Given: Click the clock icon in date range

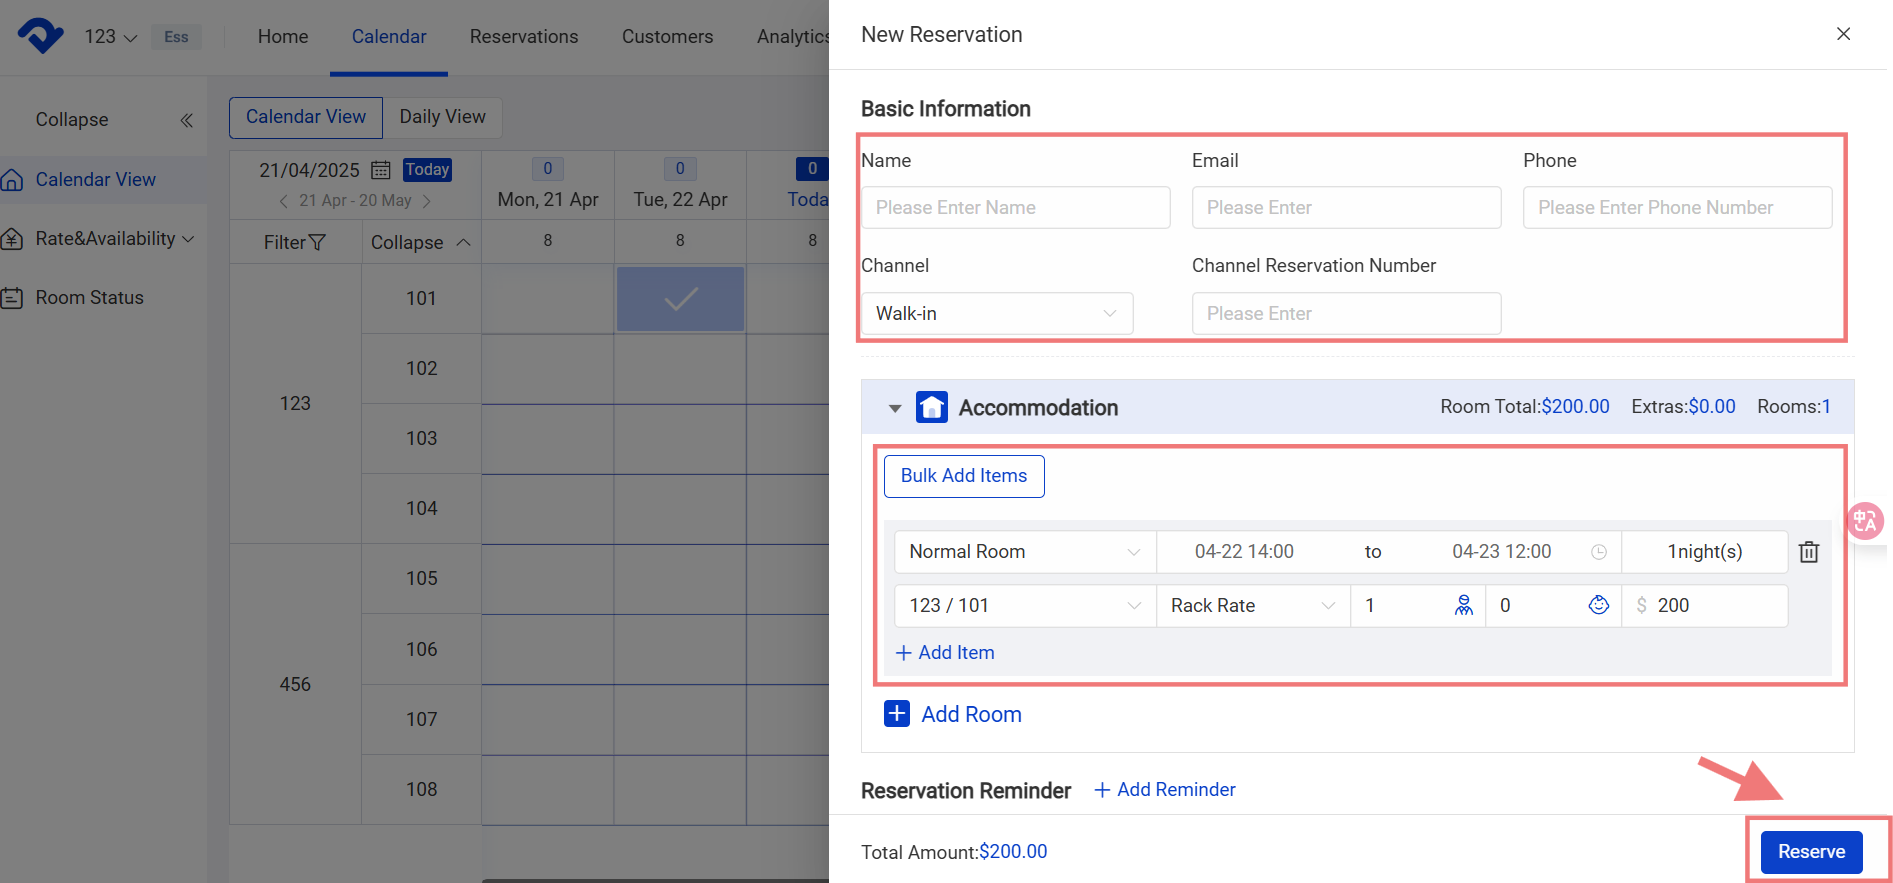Looking at the screenshot, I should click(1598, 552).
